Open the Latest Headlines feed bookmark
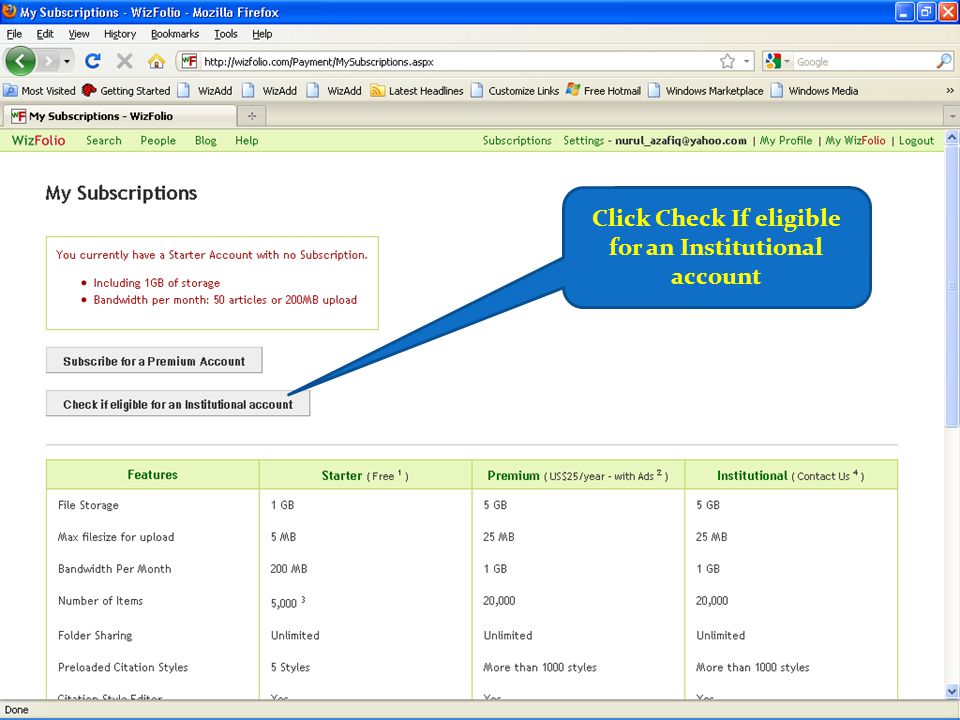960x720 pixels. 417,91
